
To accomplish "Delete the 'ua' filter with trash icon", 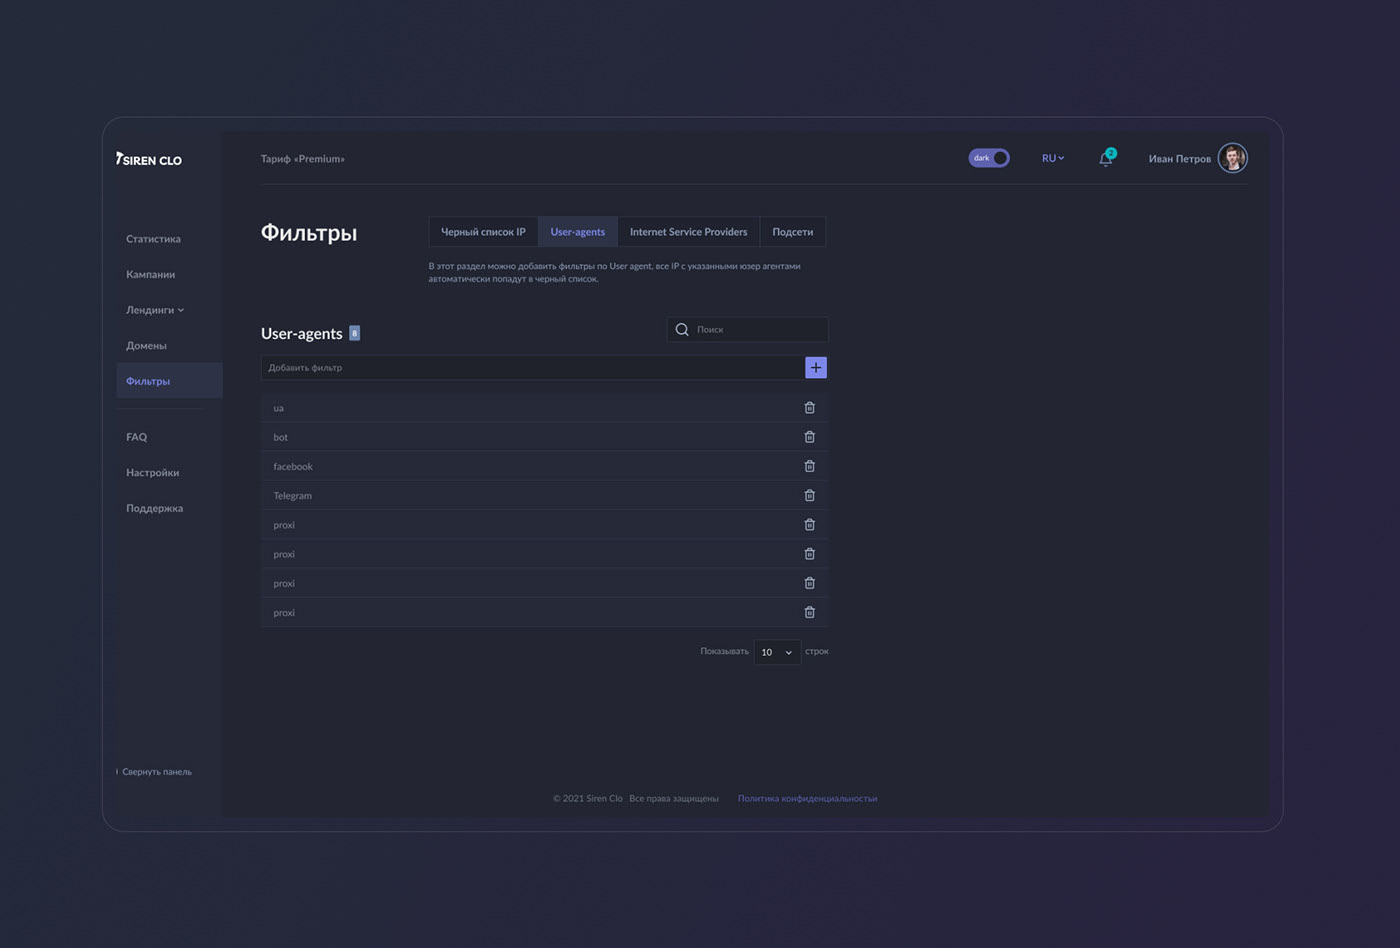I will (x=809, y=408).
